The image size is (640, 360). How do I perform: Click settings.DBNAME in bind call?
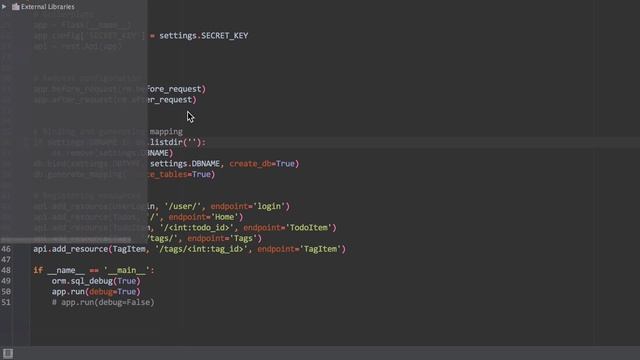click(x=185, y=164)
